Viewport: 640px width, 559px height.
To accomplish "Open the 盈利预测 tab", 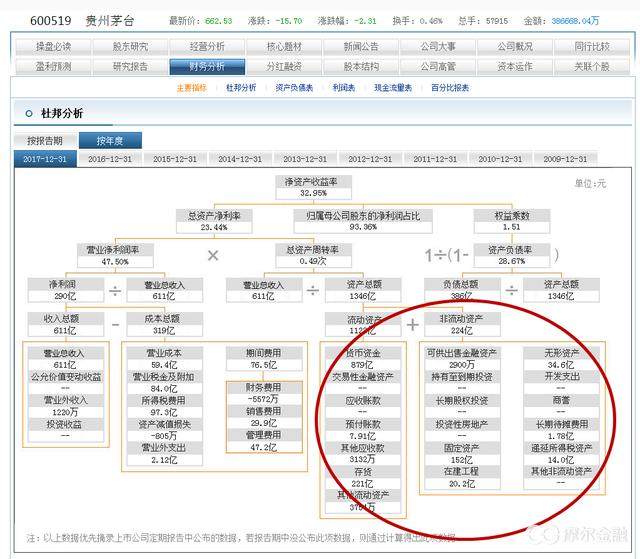I will pos(53,66).
